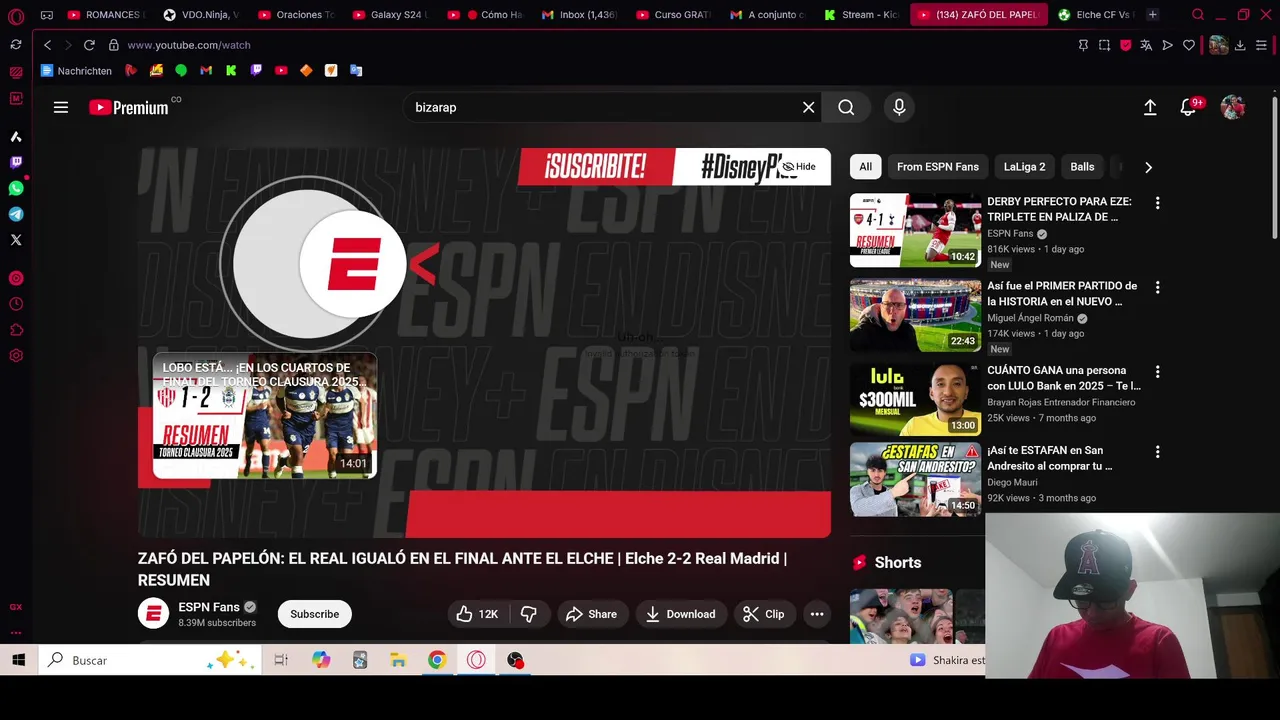Open Telegram in the Opera sidebar
Screen dimensions: 1280x720
click(x=16, y=214)
